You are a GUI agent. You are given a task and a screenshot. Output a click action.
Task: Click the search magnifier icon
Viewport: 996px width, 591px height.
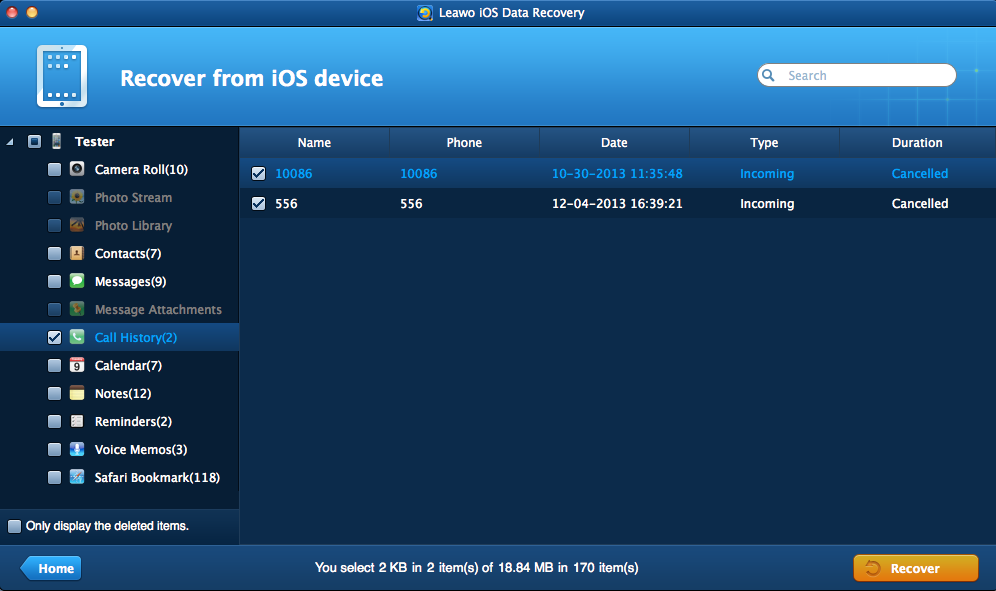tap(768, 75)
